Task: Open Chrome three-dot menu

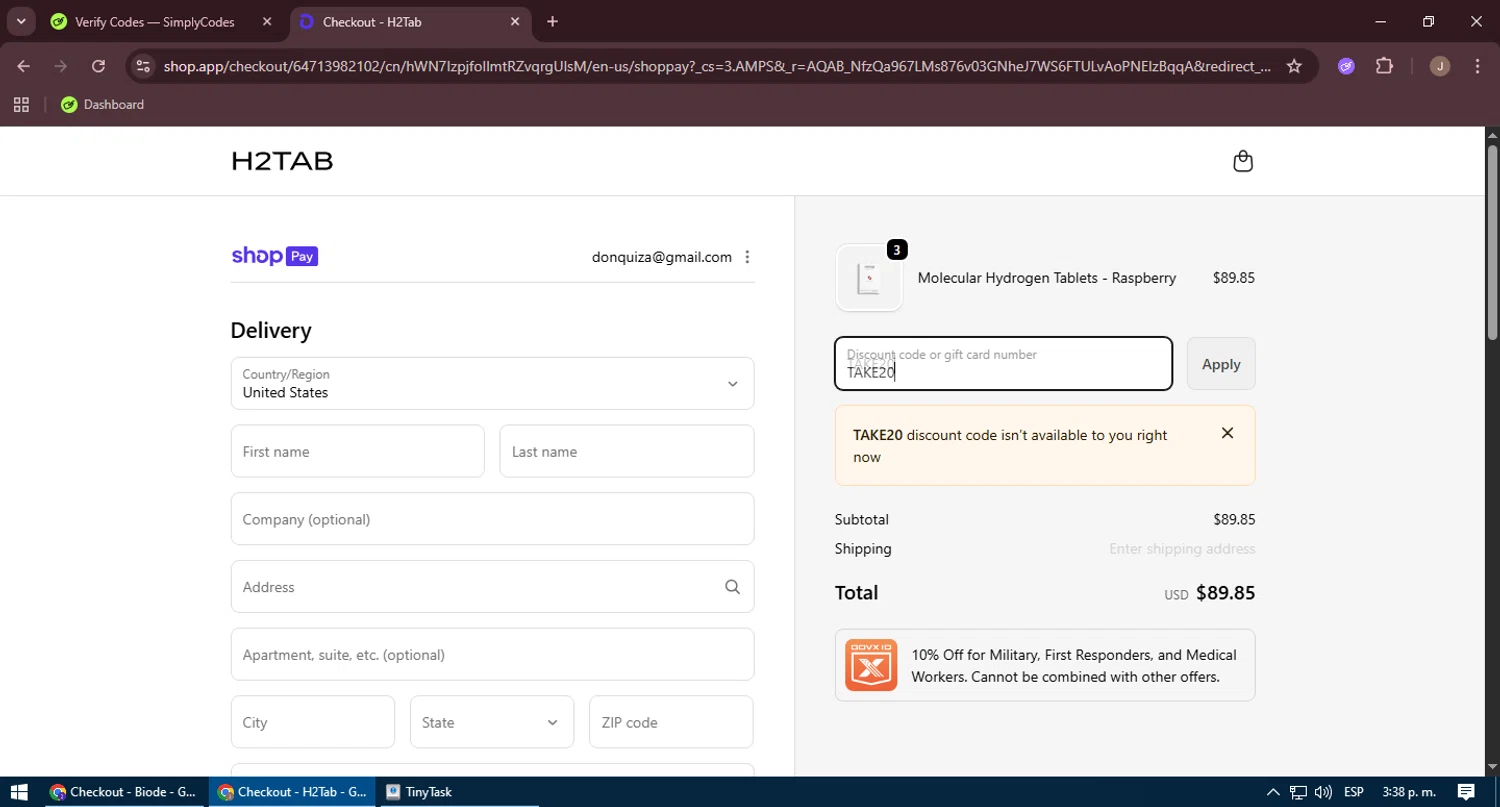Action: tap(1478, 66)
